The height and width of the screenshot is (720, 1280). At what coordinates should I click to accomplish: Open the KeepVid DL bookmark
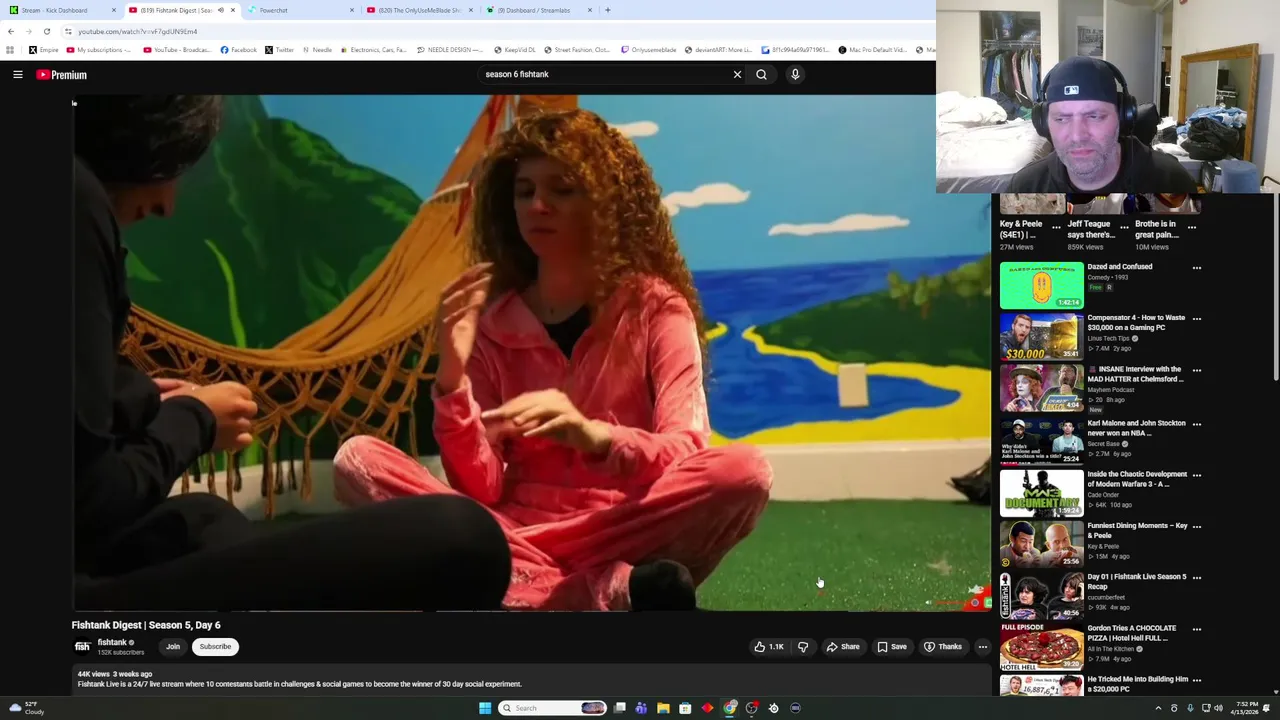(x=514, y=50)
